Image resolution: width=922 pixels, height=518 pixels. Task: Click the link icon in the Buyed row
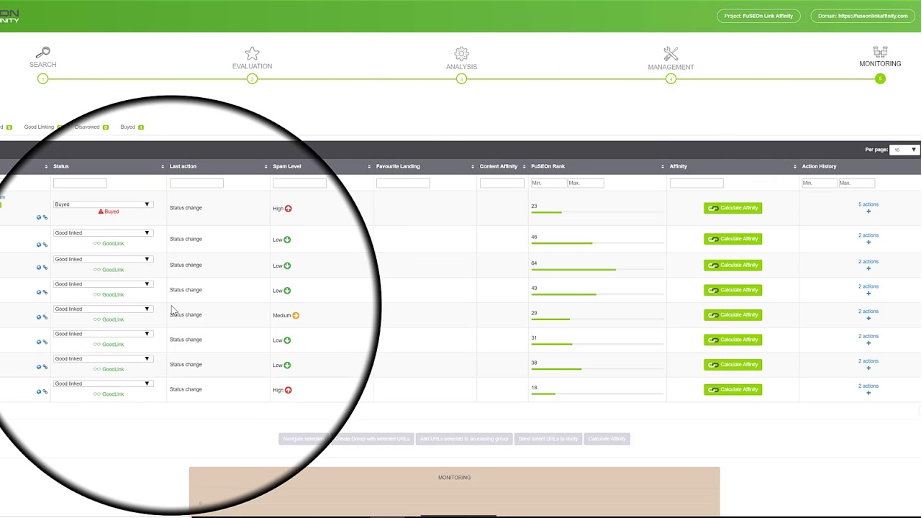tap(45, 217)
